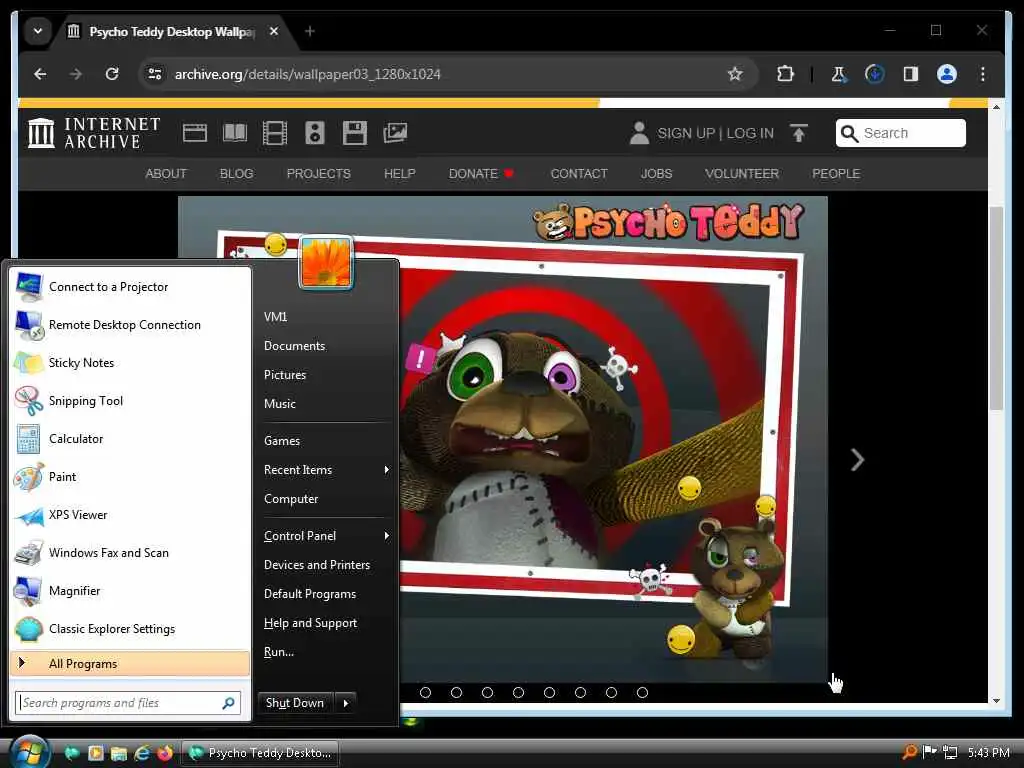Click the Chrome page vertical scrollbar thumb

996,307
